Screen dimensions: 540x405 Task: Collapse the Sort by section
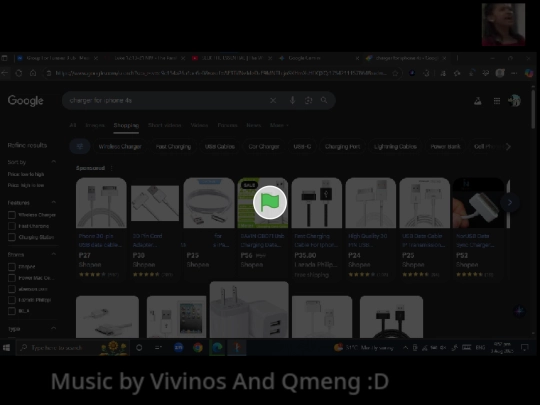54,162
